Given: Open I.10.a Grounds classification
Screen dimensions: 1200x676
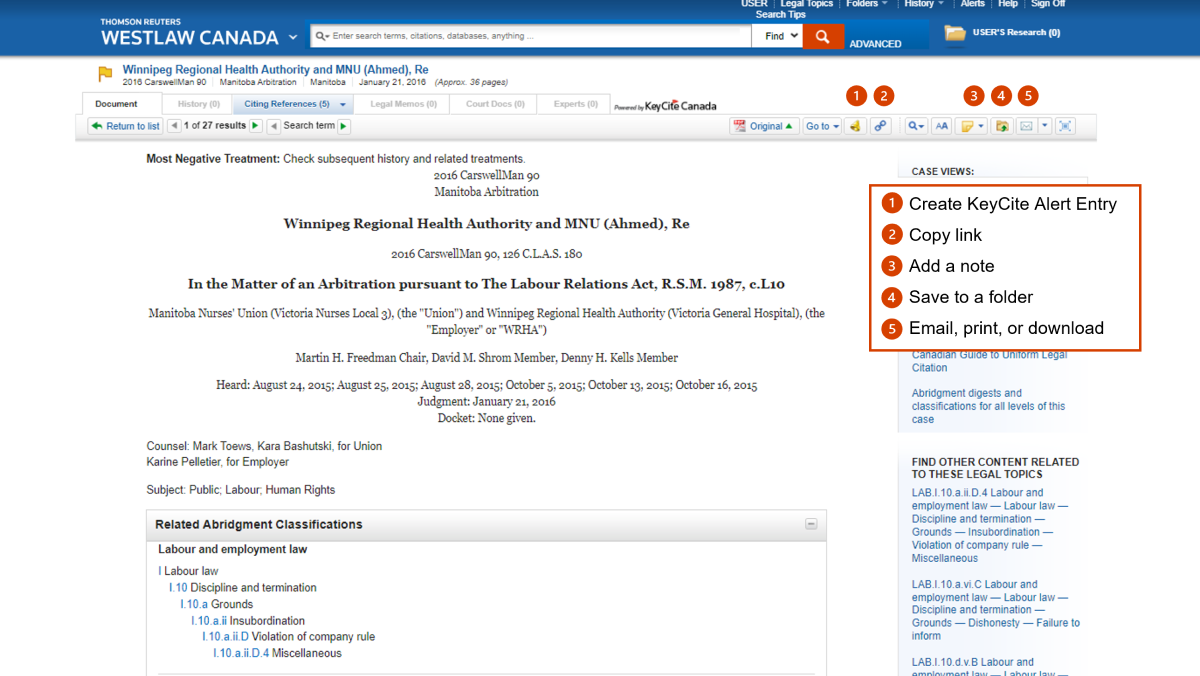Looking at the screenshot, I should (x=217, y=604).
